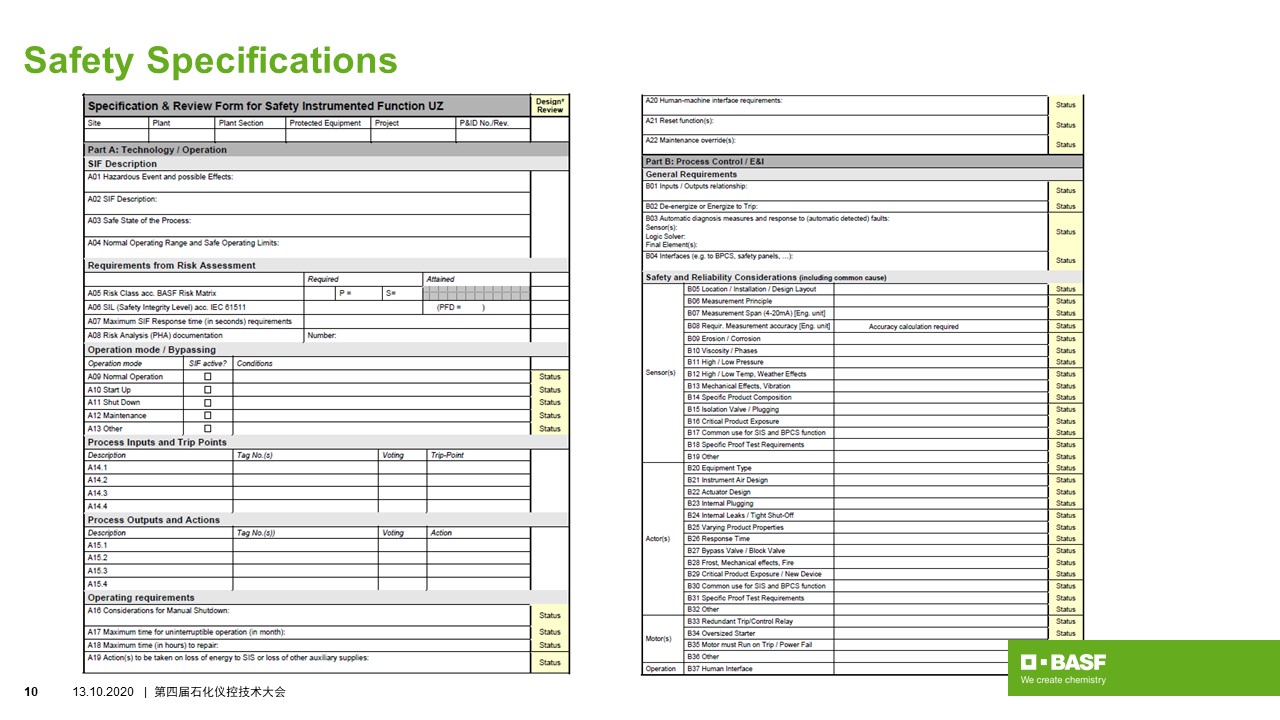The image size is (1280, 720).
Task: Tick the A11 Shut Down checkbox
Action: pos(208,403)
